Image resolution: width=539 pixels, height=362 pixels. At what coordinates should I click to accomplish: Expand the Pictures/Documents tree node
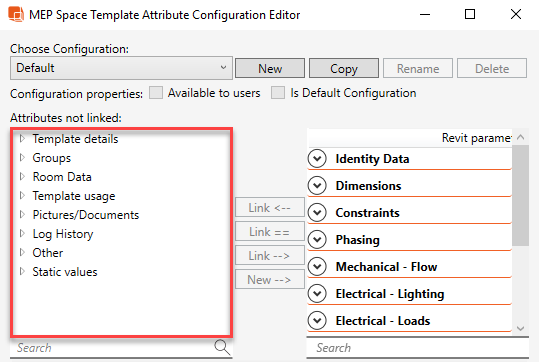[22, 215]
